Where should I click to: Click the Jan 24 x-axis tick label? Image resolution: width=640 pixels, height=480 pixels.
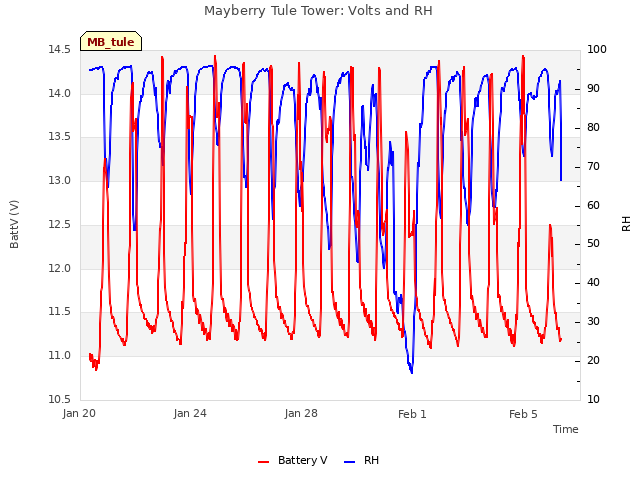190,413
